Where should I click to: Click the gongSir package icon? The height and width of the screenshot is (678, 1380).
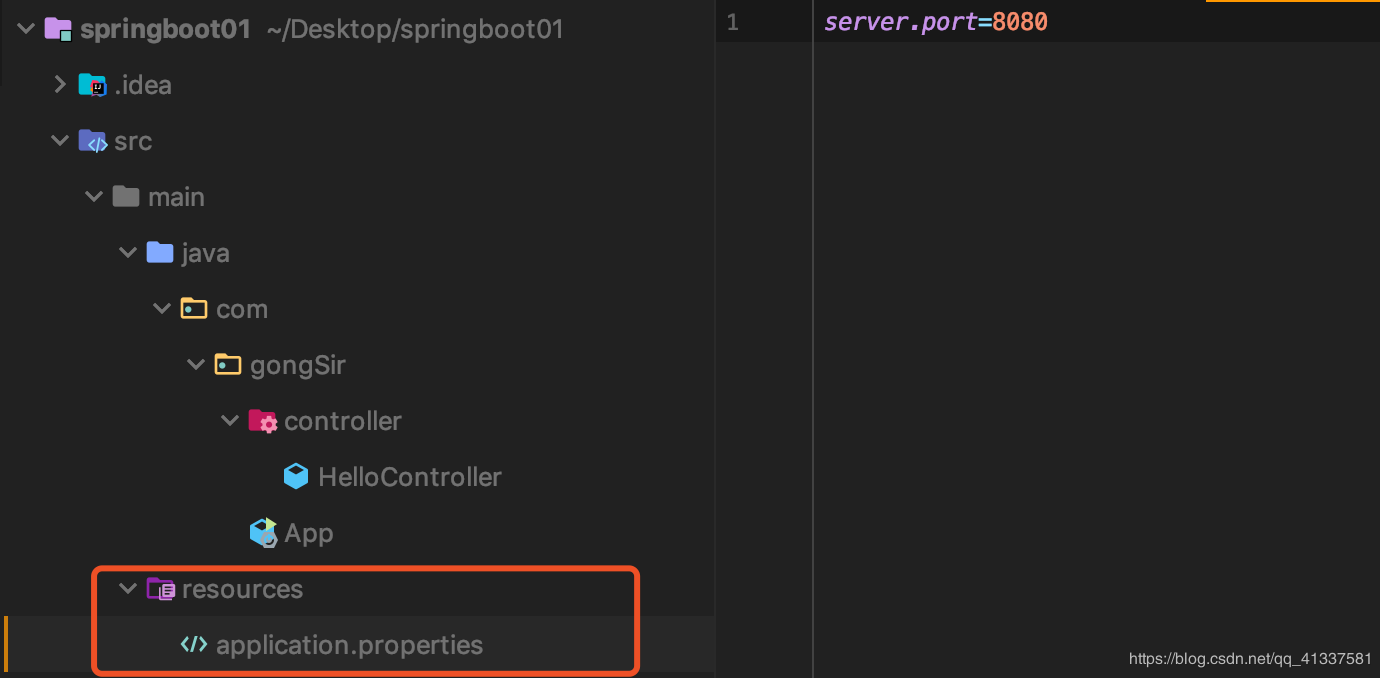(x=228, y=365)
